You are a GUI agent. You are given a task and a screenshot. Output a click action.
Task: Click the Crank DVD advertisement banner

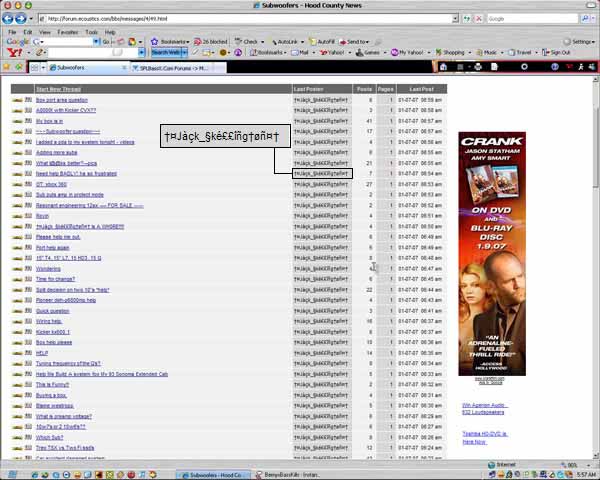coord(492,253)
